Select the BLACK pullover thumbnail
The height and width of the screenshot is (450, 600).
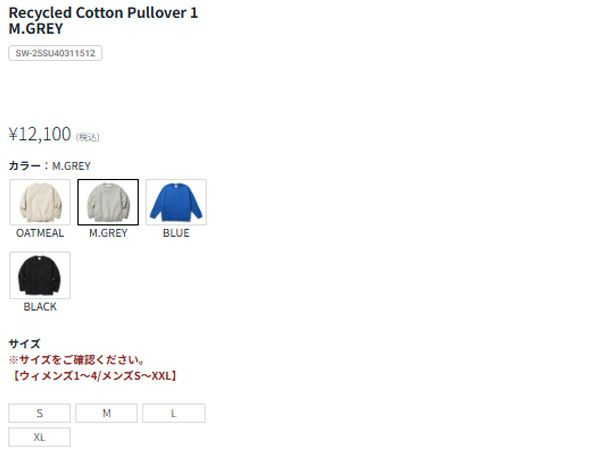[x=40, y=275]
